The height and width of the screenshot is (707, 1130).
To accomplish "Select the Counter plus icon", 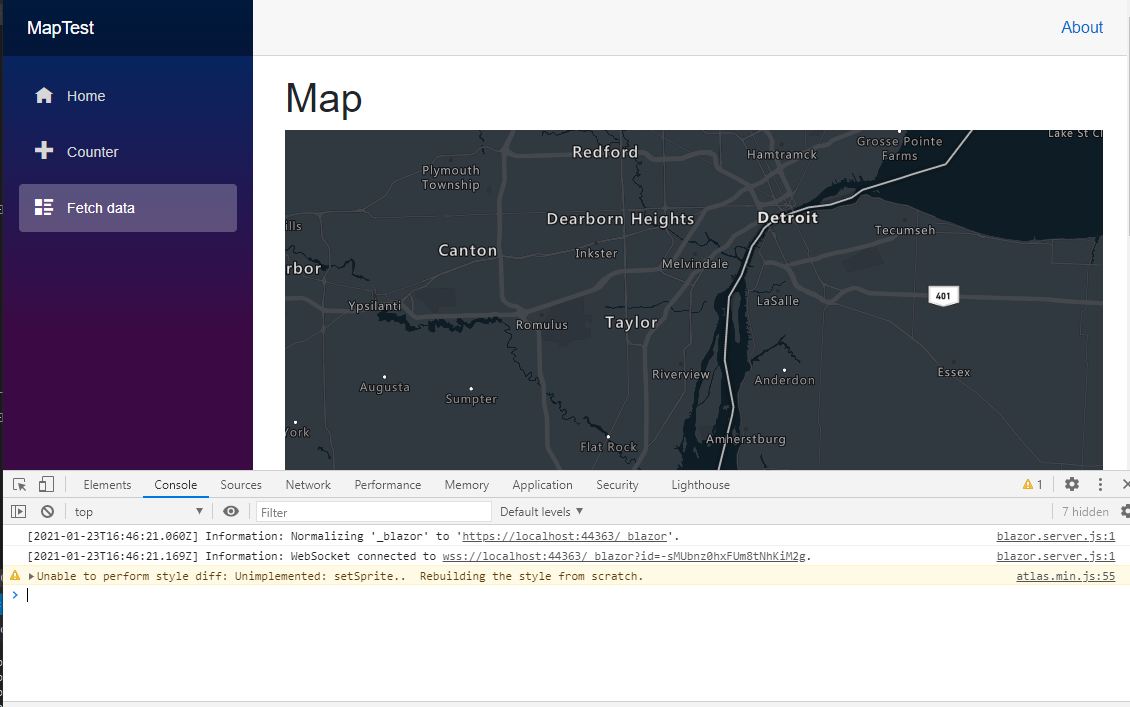I will (44, 151).
